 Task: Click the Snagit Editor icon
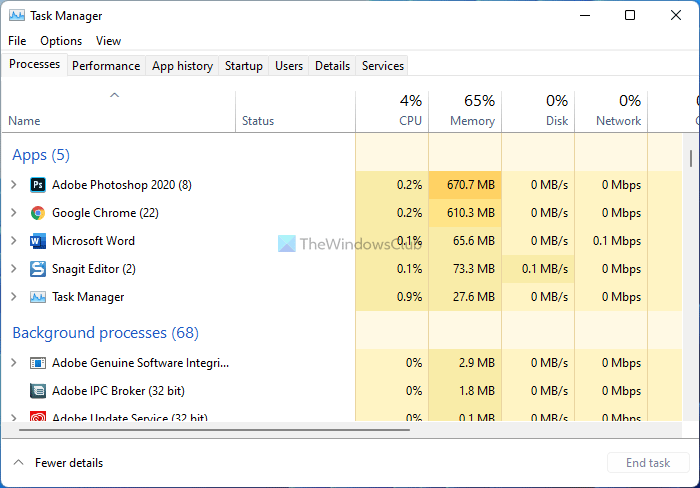click(38, 269)
